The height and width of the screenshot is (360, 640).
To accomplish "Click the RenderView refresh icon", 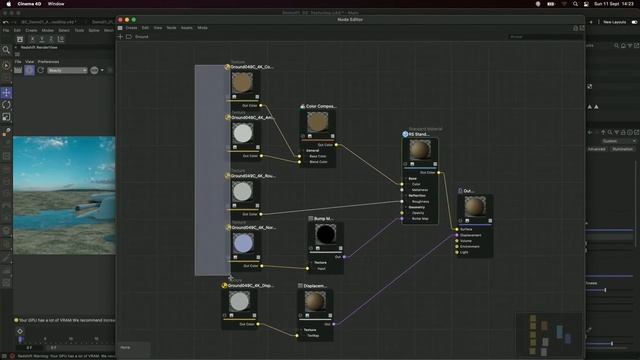I will click(41, 70).
